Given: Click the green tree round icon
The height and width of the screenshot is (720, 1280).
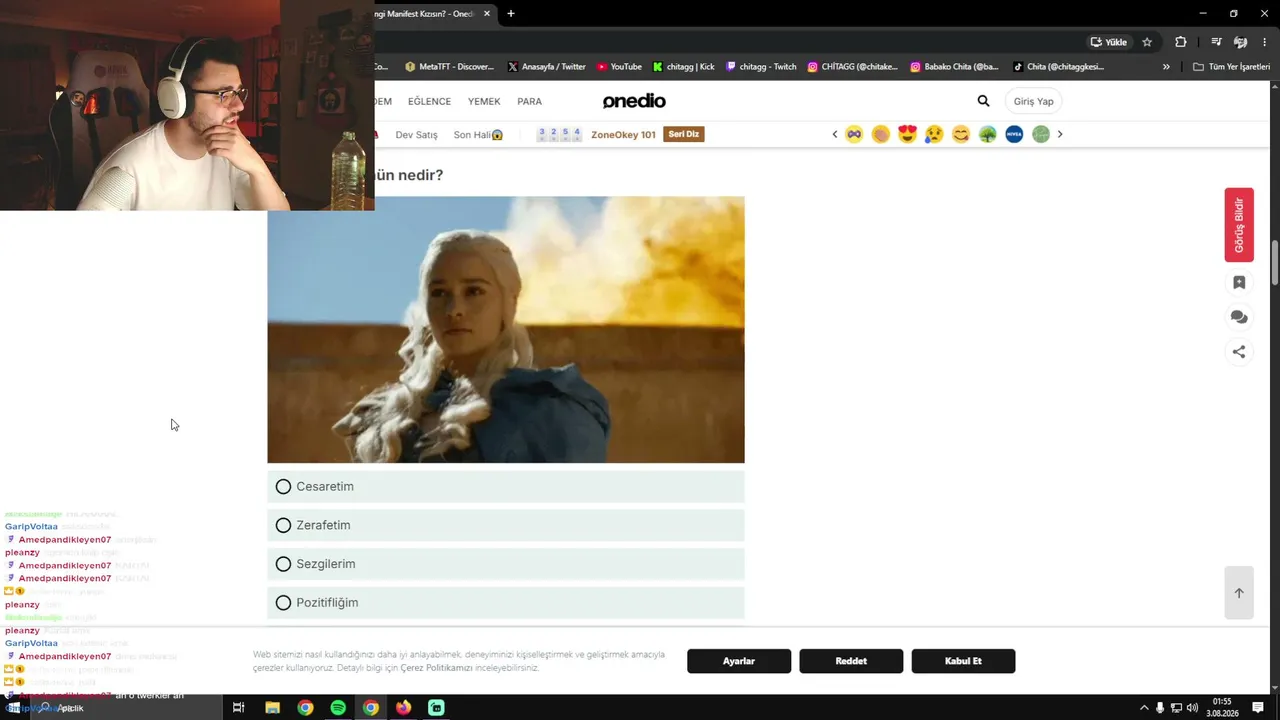Looking at the screenshot, I should tap(988, 134).
